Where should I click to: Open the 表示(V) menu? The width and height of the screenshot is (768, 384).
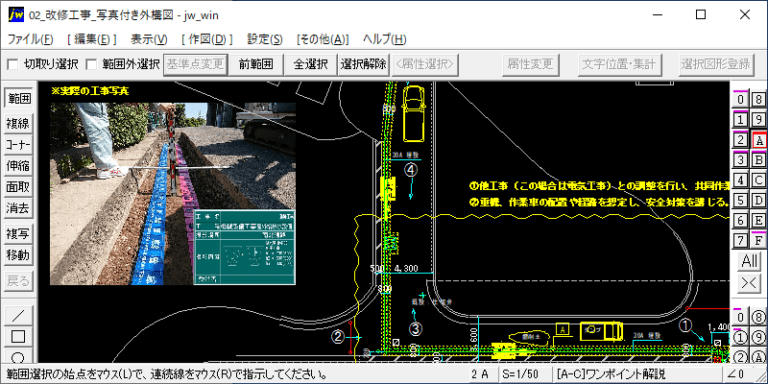click(149, 40)
